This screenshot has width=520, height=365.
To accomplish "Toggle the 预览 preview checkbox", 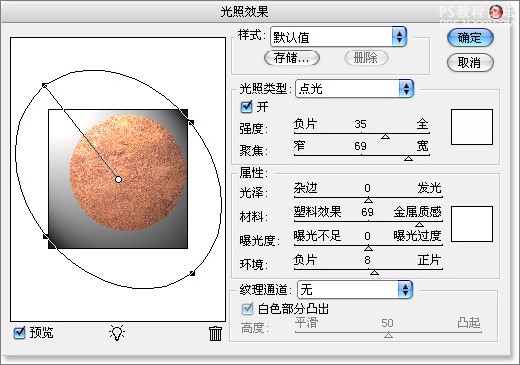I will 19,332.
